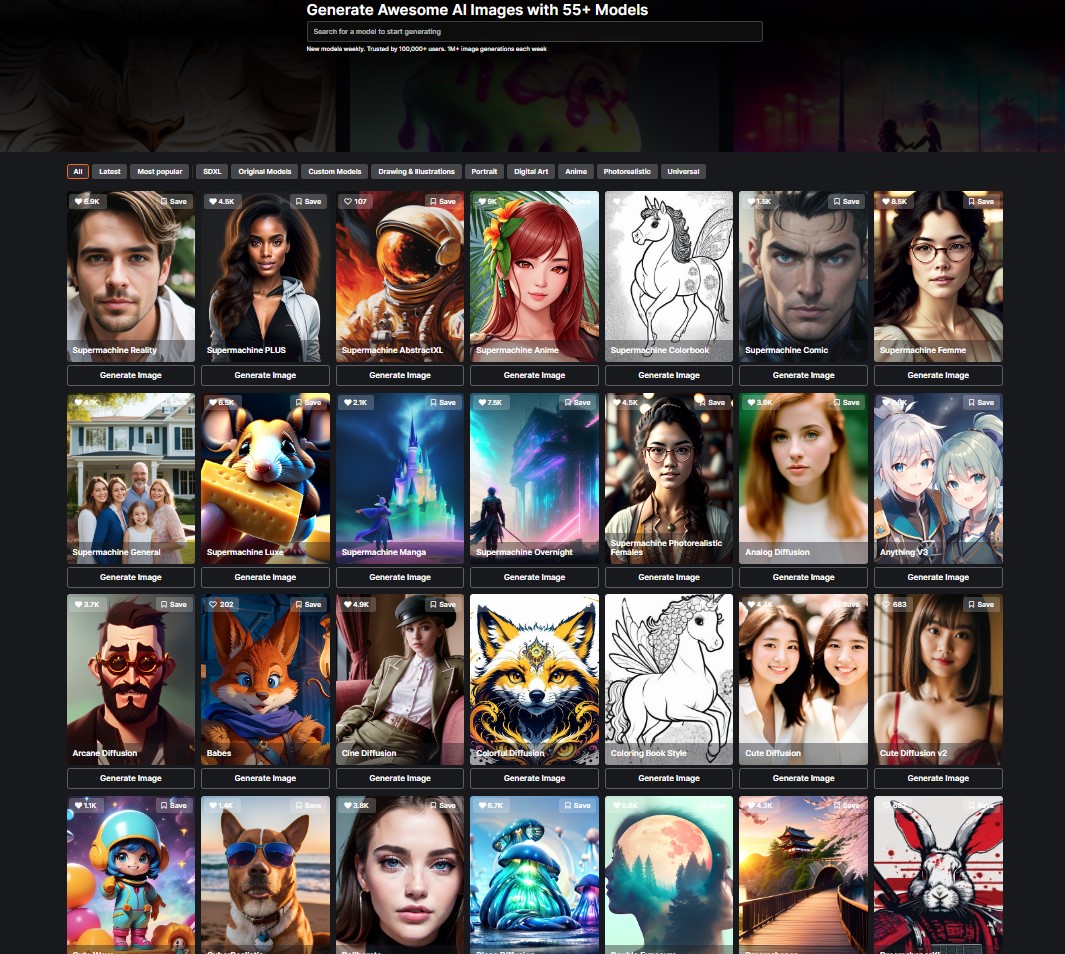
Task: Save the Supermachine Manga model
Action: coord(443,403)
